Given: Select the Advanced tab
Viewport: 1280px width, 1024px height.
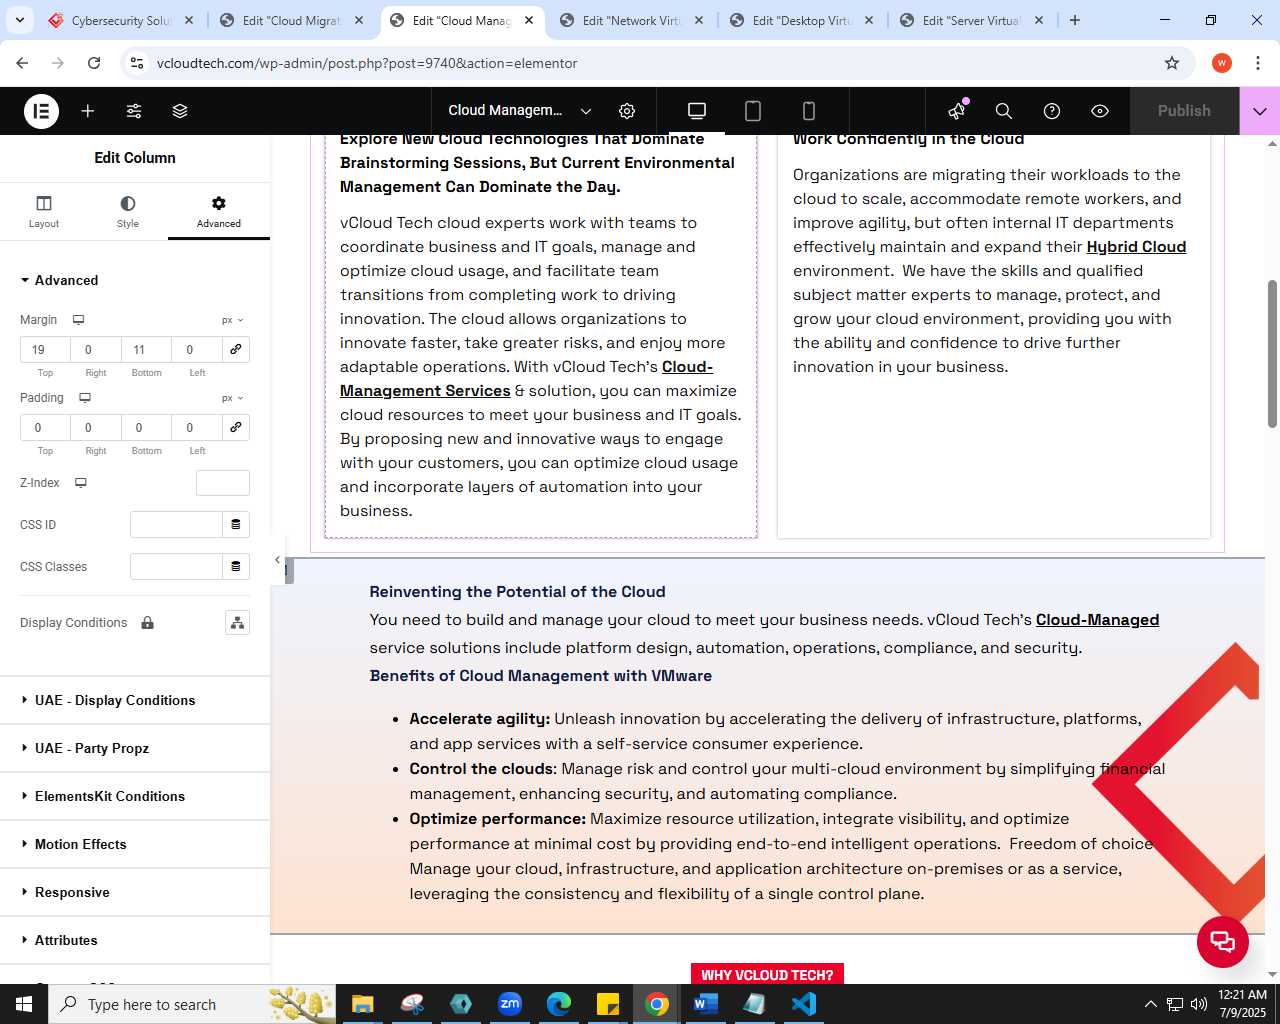Looking at the screenshot, I should point(219,211).
